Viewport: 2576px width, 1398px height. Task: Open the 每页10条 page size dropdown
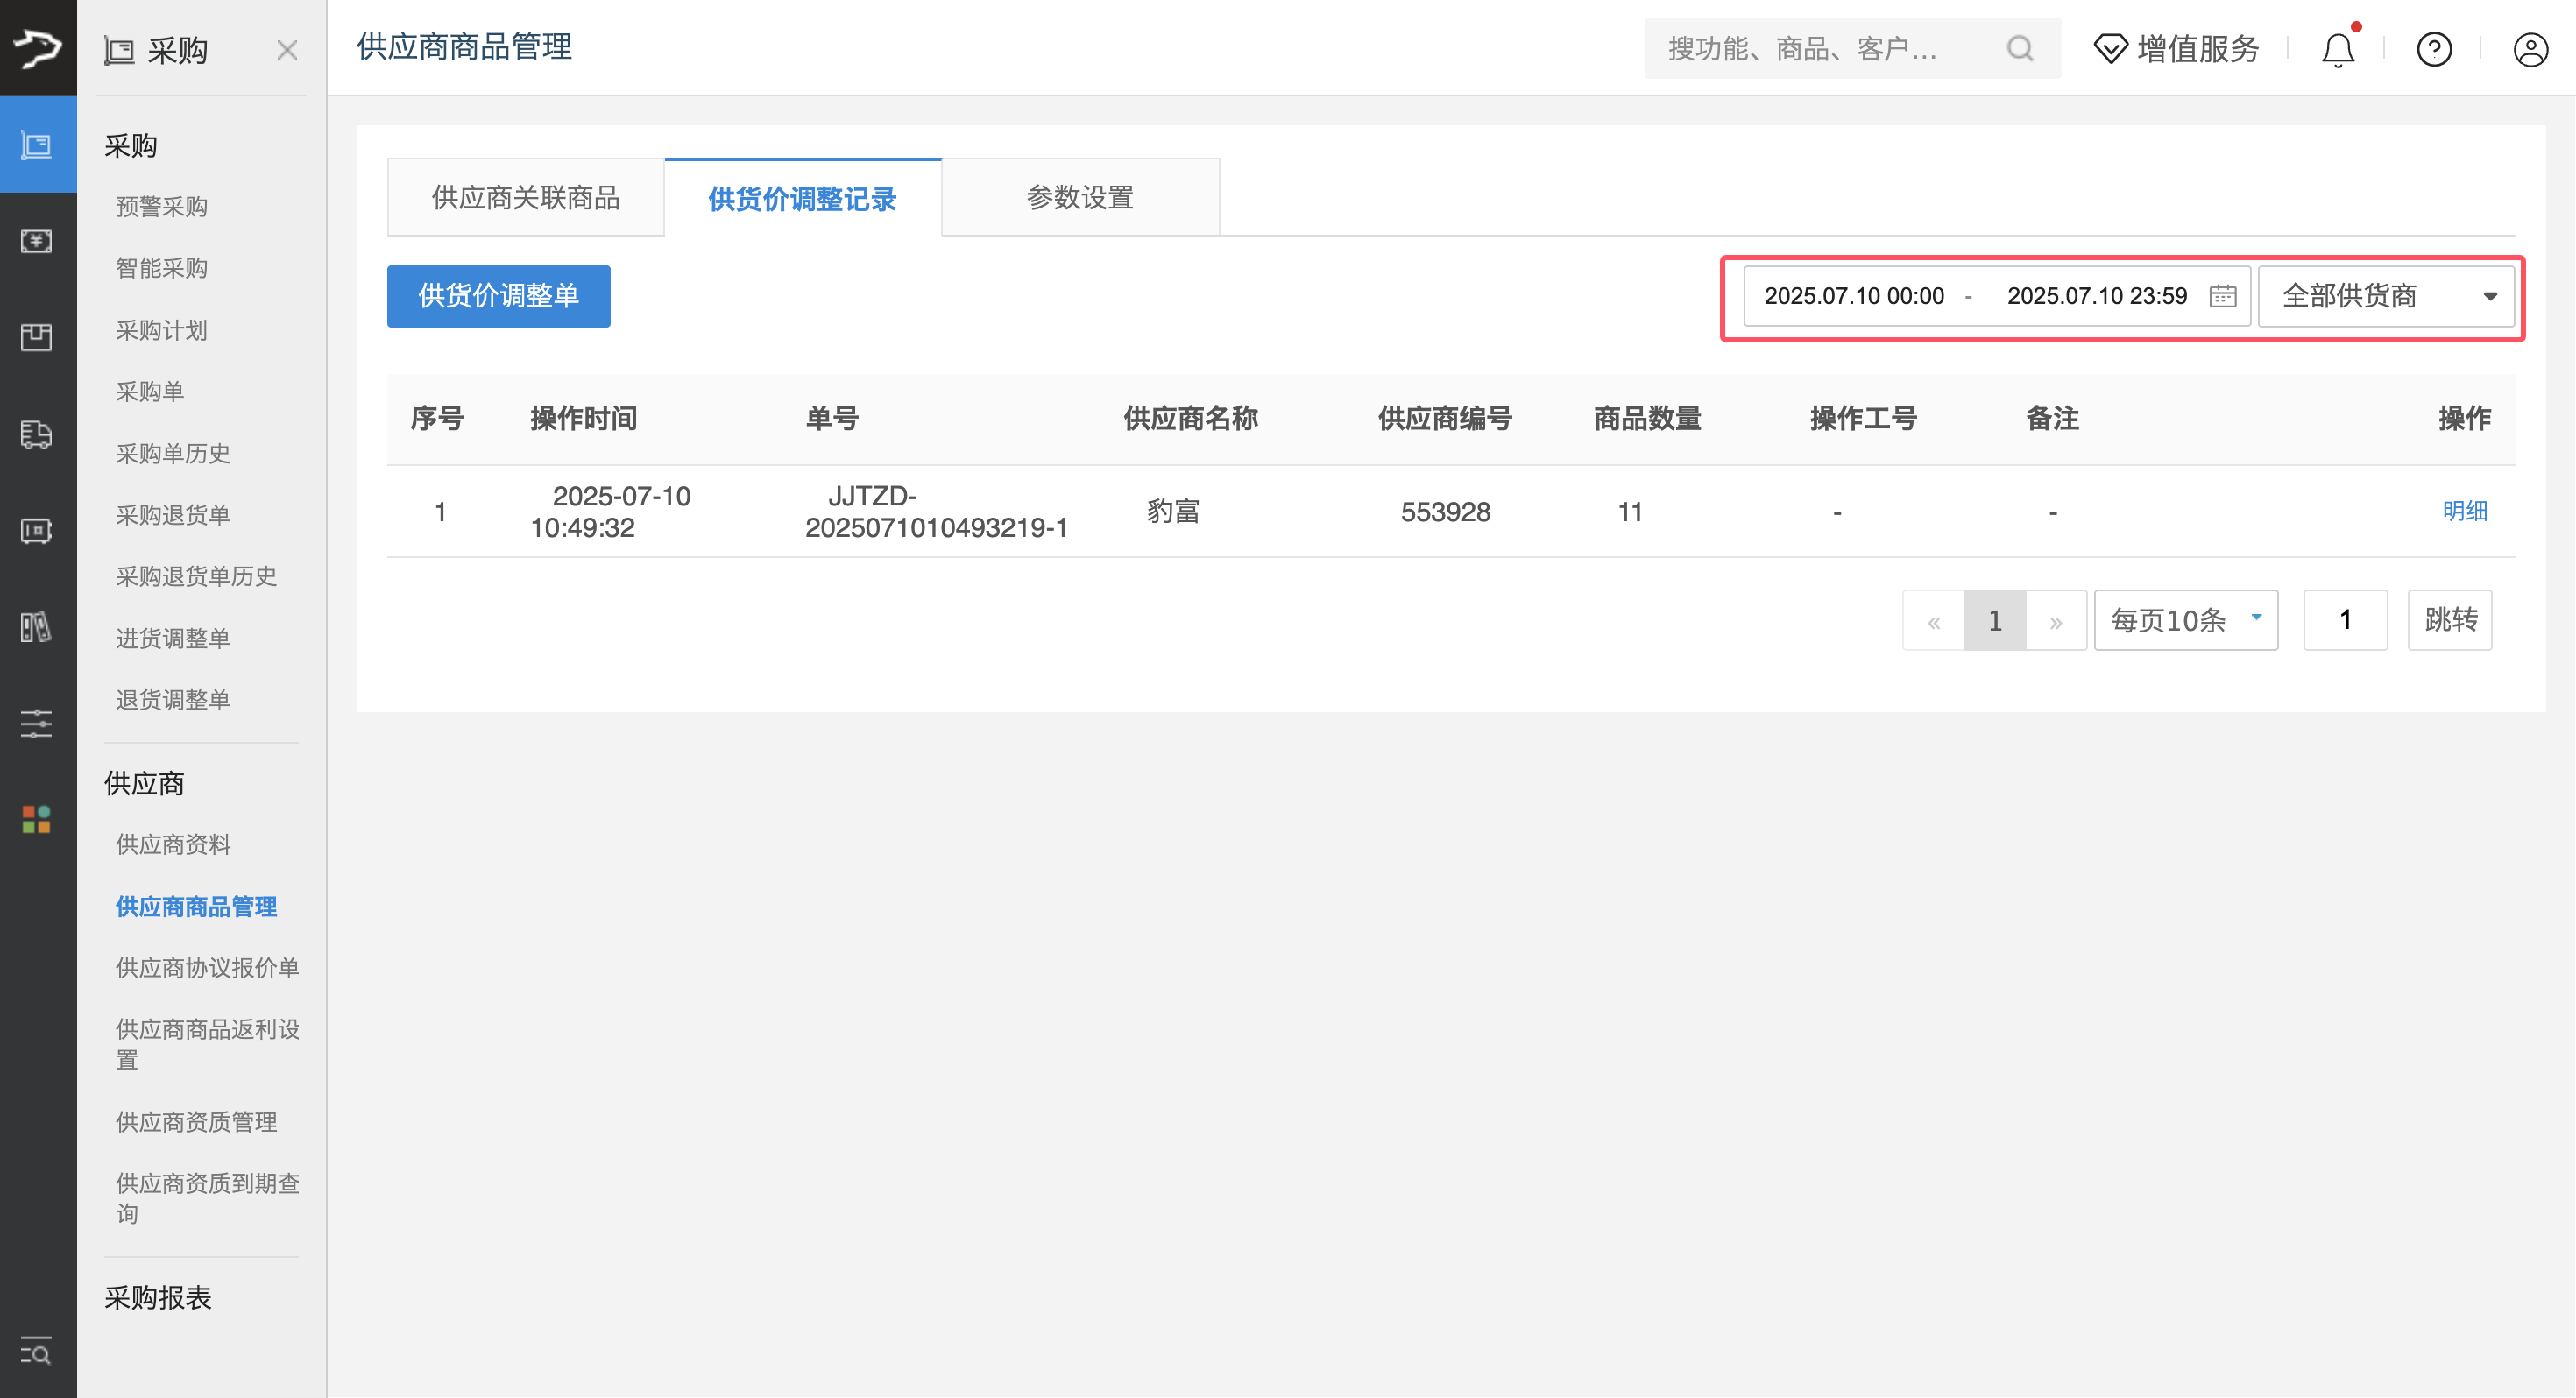pyautogui.click(x=2186, y=621)
